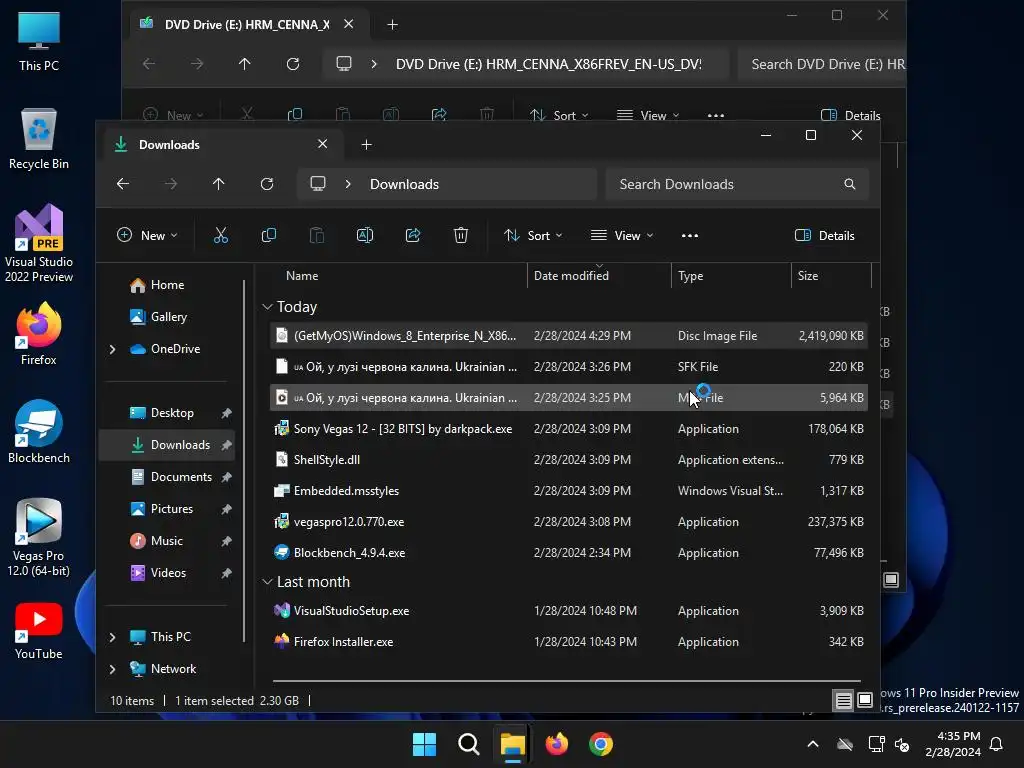Click the Copy icon in Downloads toolbar

coord(268,236)
